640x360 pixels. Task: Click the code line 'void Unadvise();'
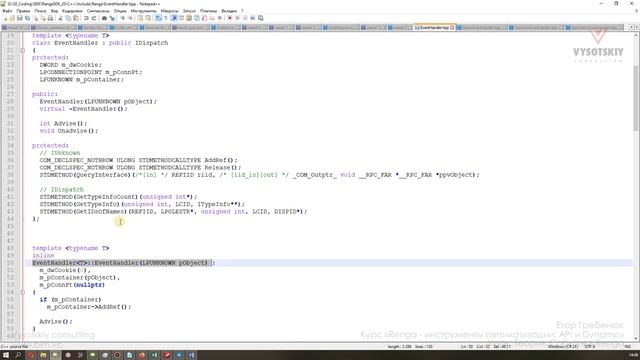[x=69, y=131]
